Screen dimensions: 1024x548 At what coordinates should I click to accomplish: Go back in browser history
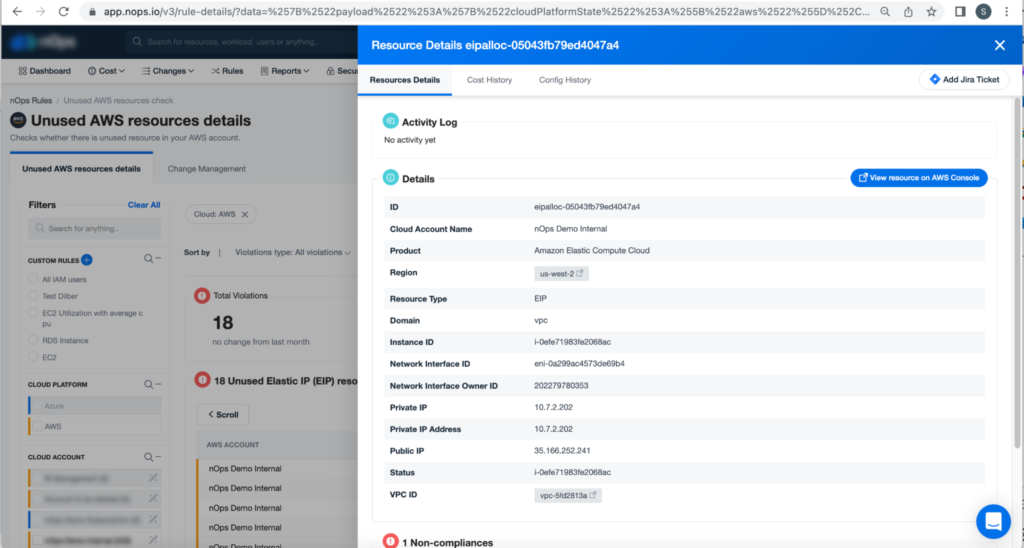(17, 12)
